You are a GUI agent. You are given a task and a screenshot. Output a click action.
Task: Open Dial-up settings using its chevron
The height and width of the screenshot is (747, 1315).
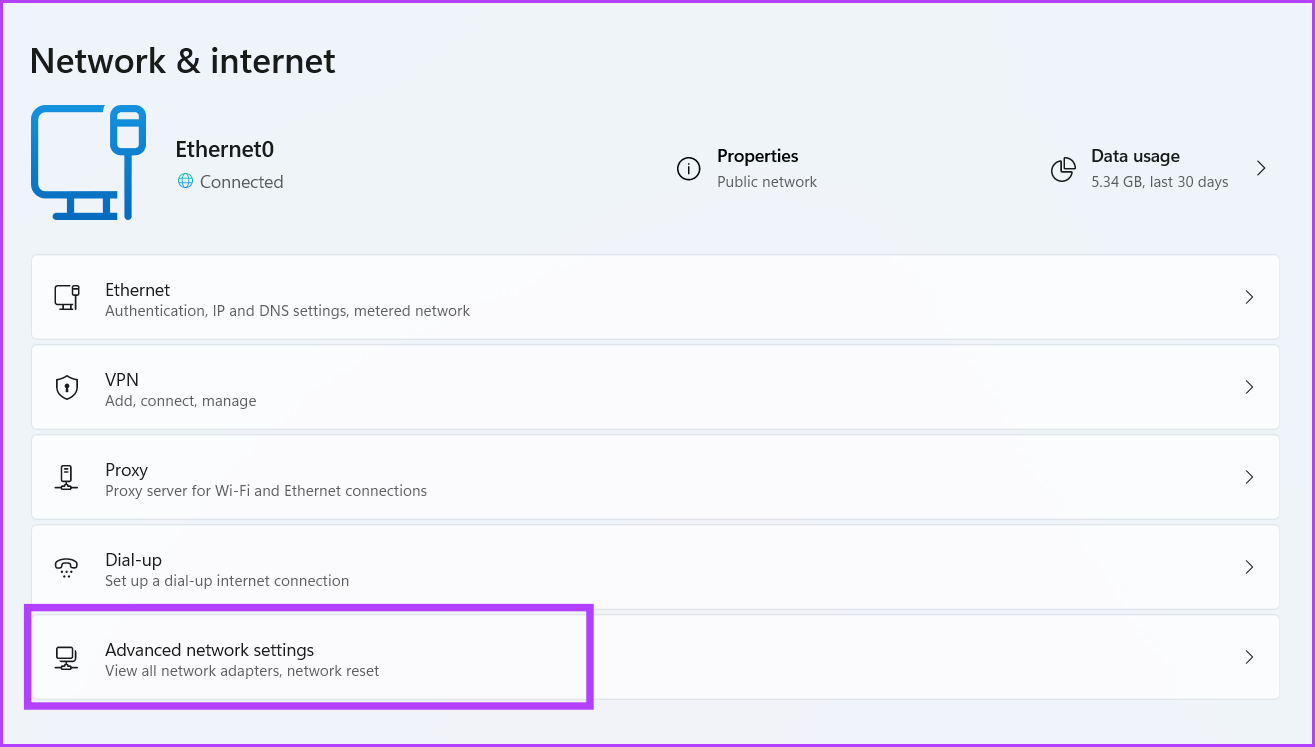(1249, 567)
